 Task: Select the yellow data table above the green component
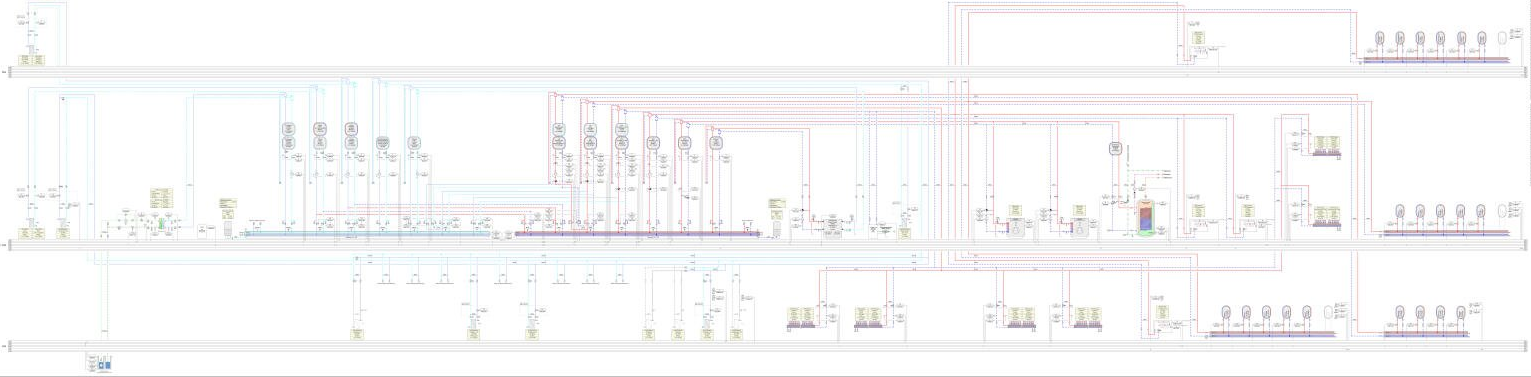160,197
